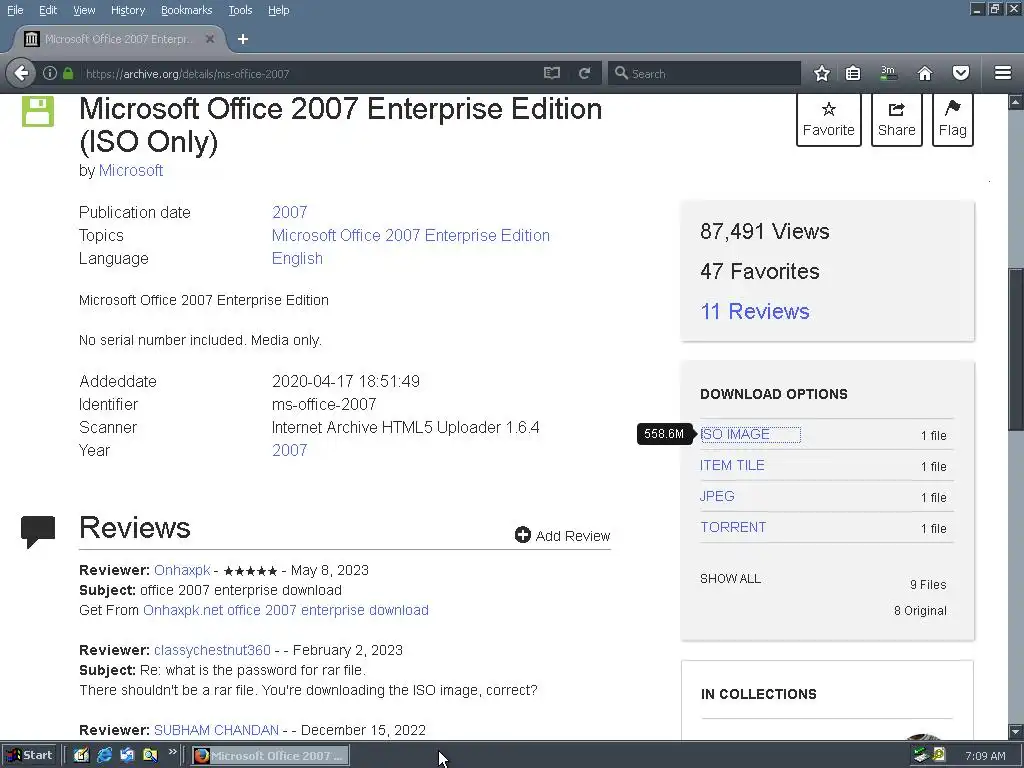The height and width of the screenshot is (768, 1024).
Task: Open the History menu
Action: point(128,10)
